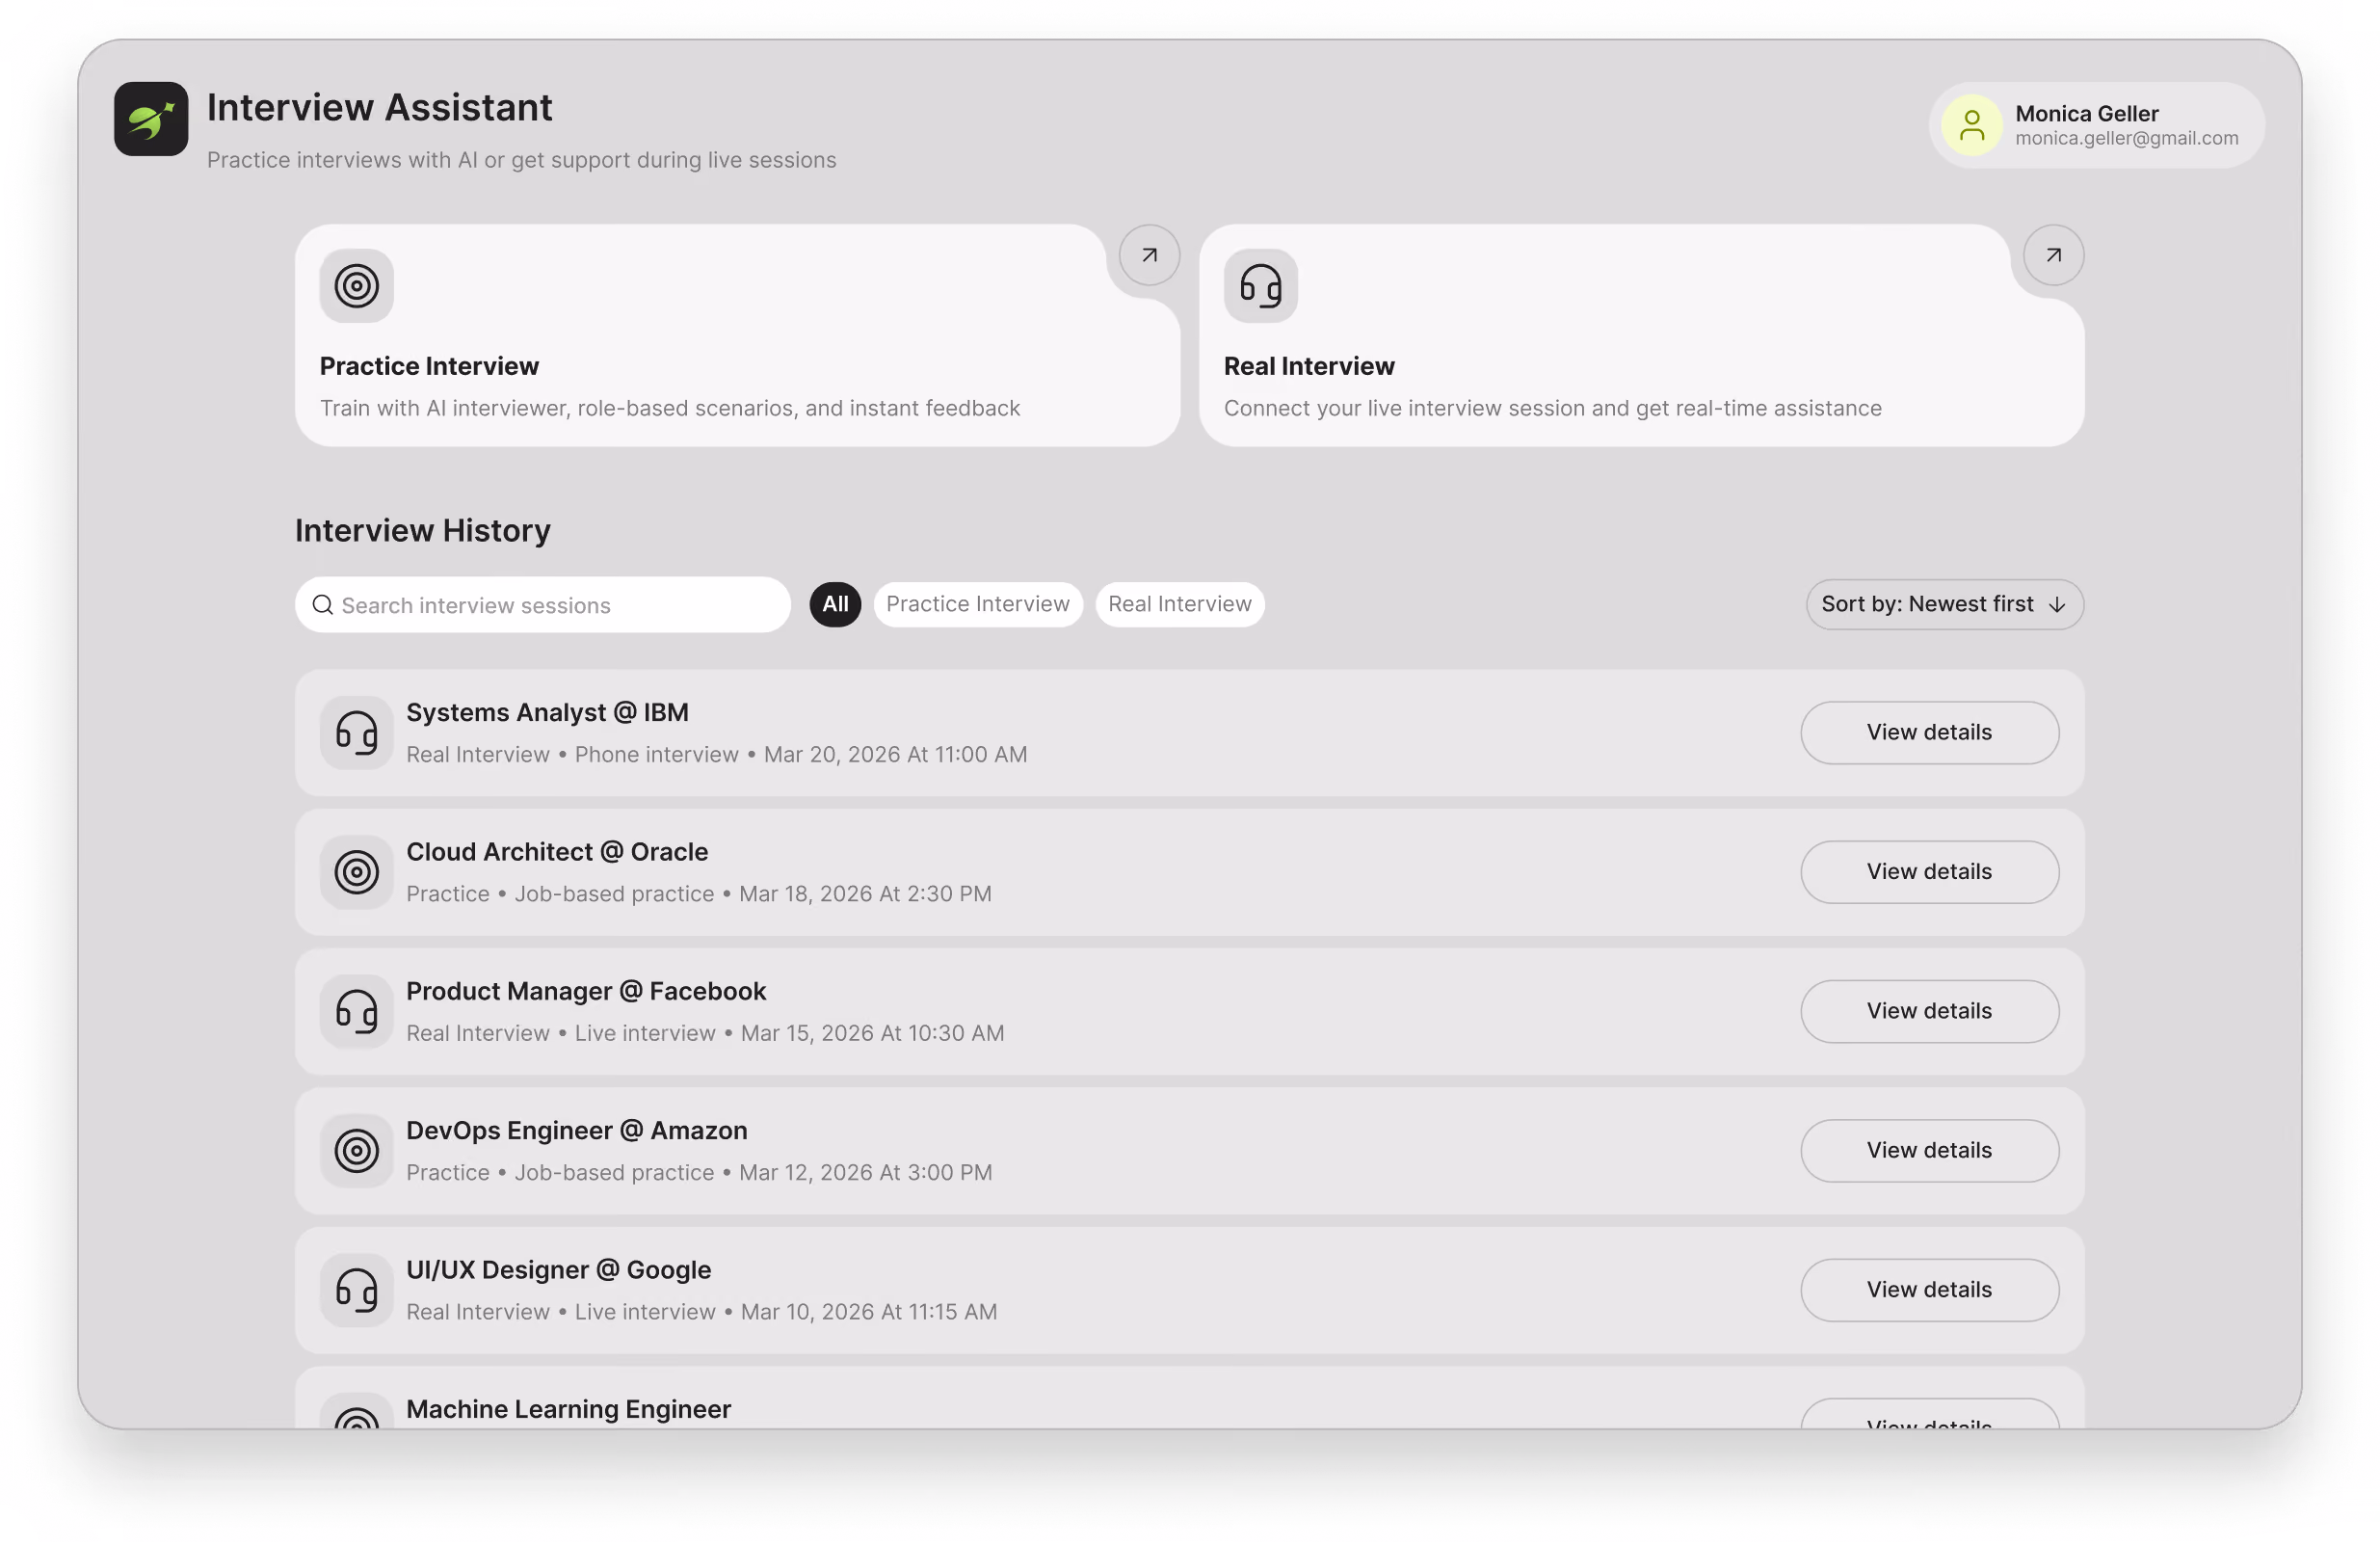Click target icon on Machine Learning Engineer row
The height and width of the screenshot is (1546, 2380).
(356, 1412)
